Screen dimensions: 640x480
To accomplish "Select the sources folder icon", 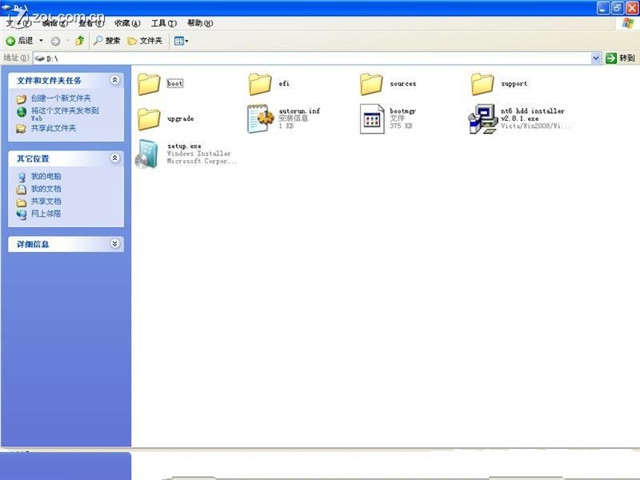I will click(371, 84).
